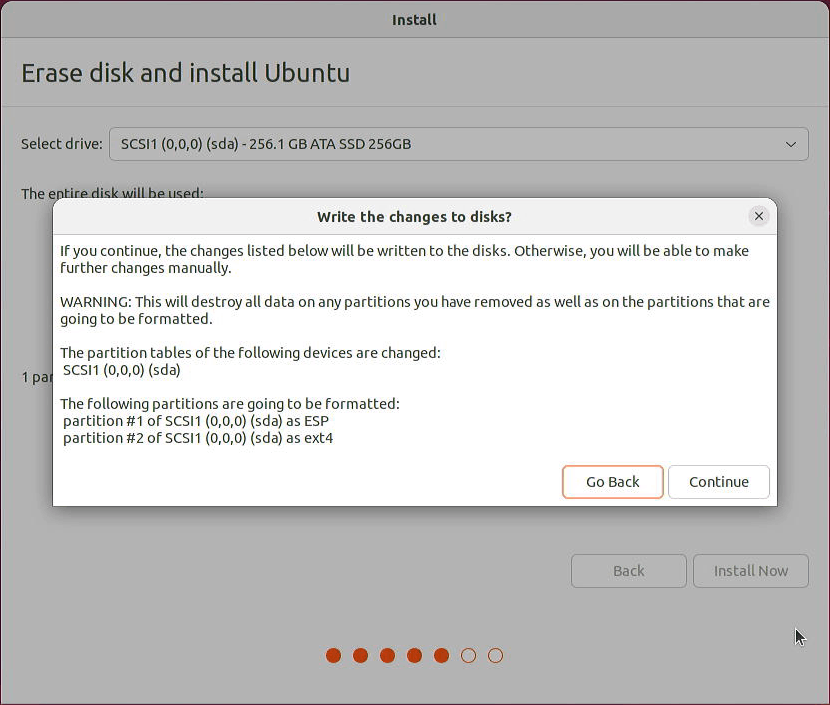Click the Install Now button
This screenshot has width=830, height=705.
click(x=751, y=571)
